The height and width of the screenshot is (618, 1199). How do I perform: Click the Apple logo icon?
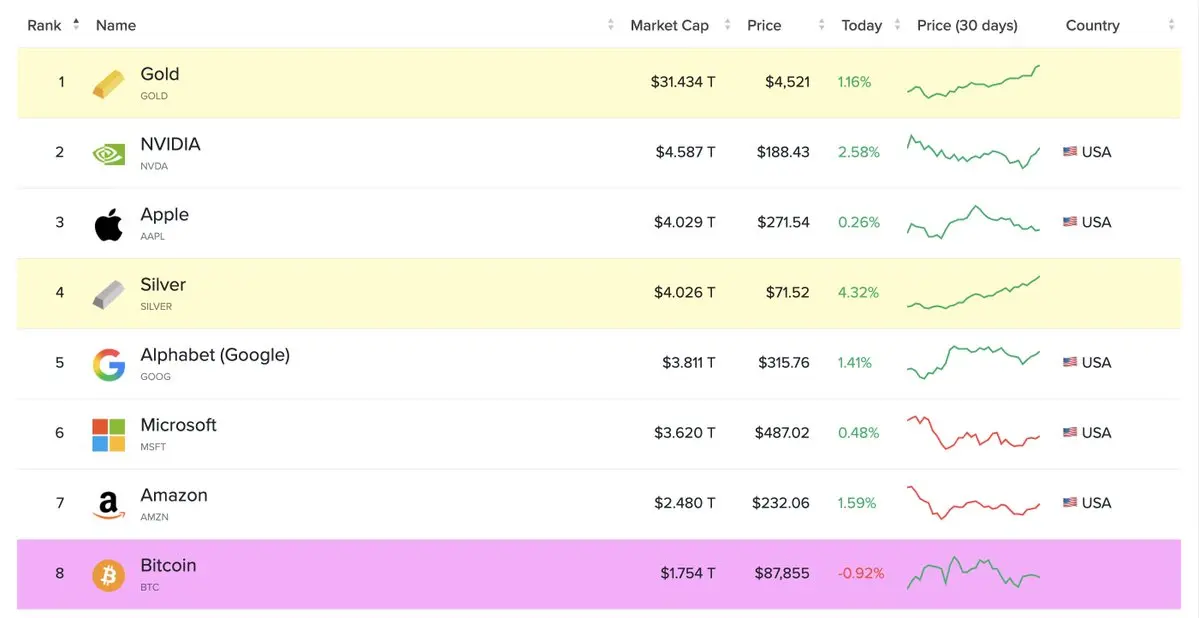pos(108,224)
